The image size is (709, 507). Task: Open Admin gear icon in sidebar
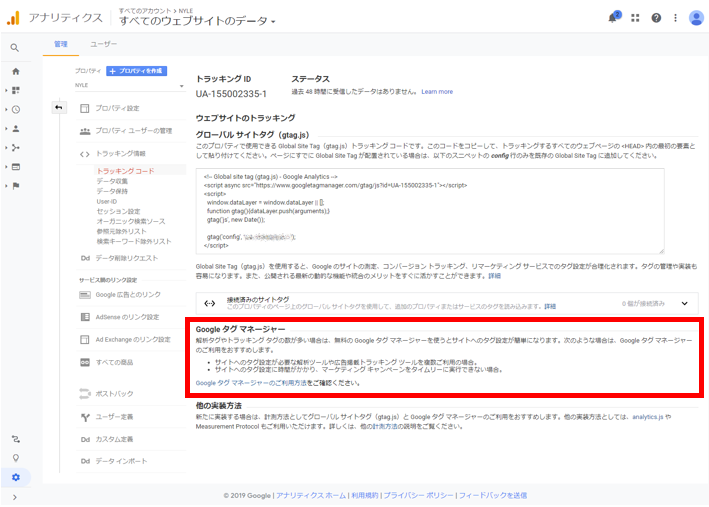[16, 477]
